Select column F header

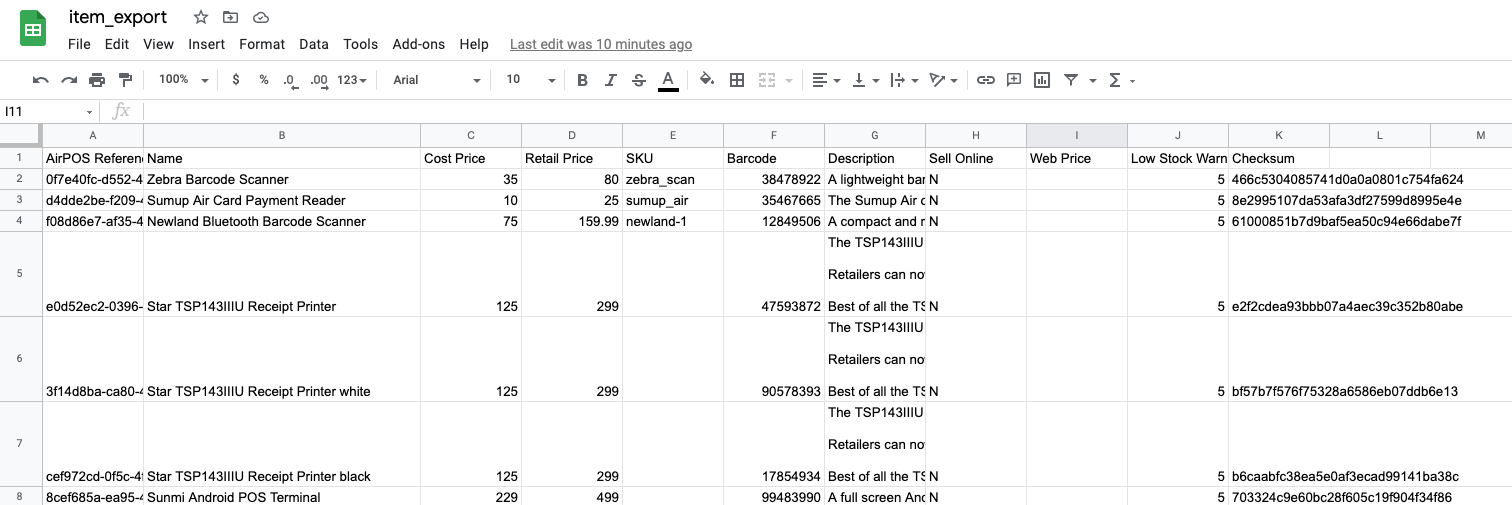(x=774, y=135)
